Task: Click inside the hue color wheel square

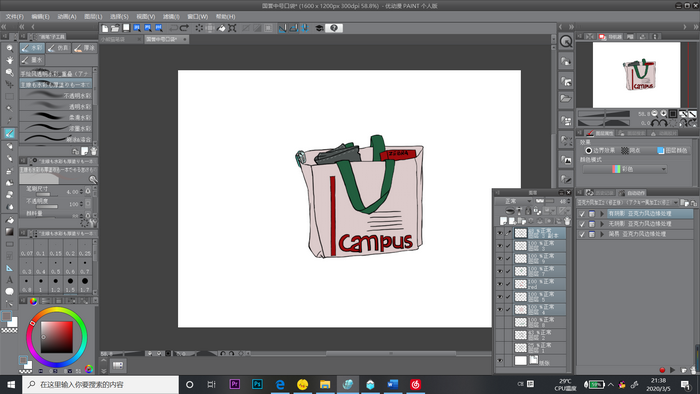Action: pos(57,337)
